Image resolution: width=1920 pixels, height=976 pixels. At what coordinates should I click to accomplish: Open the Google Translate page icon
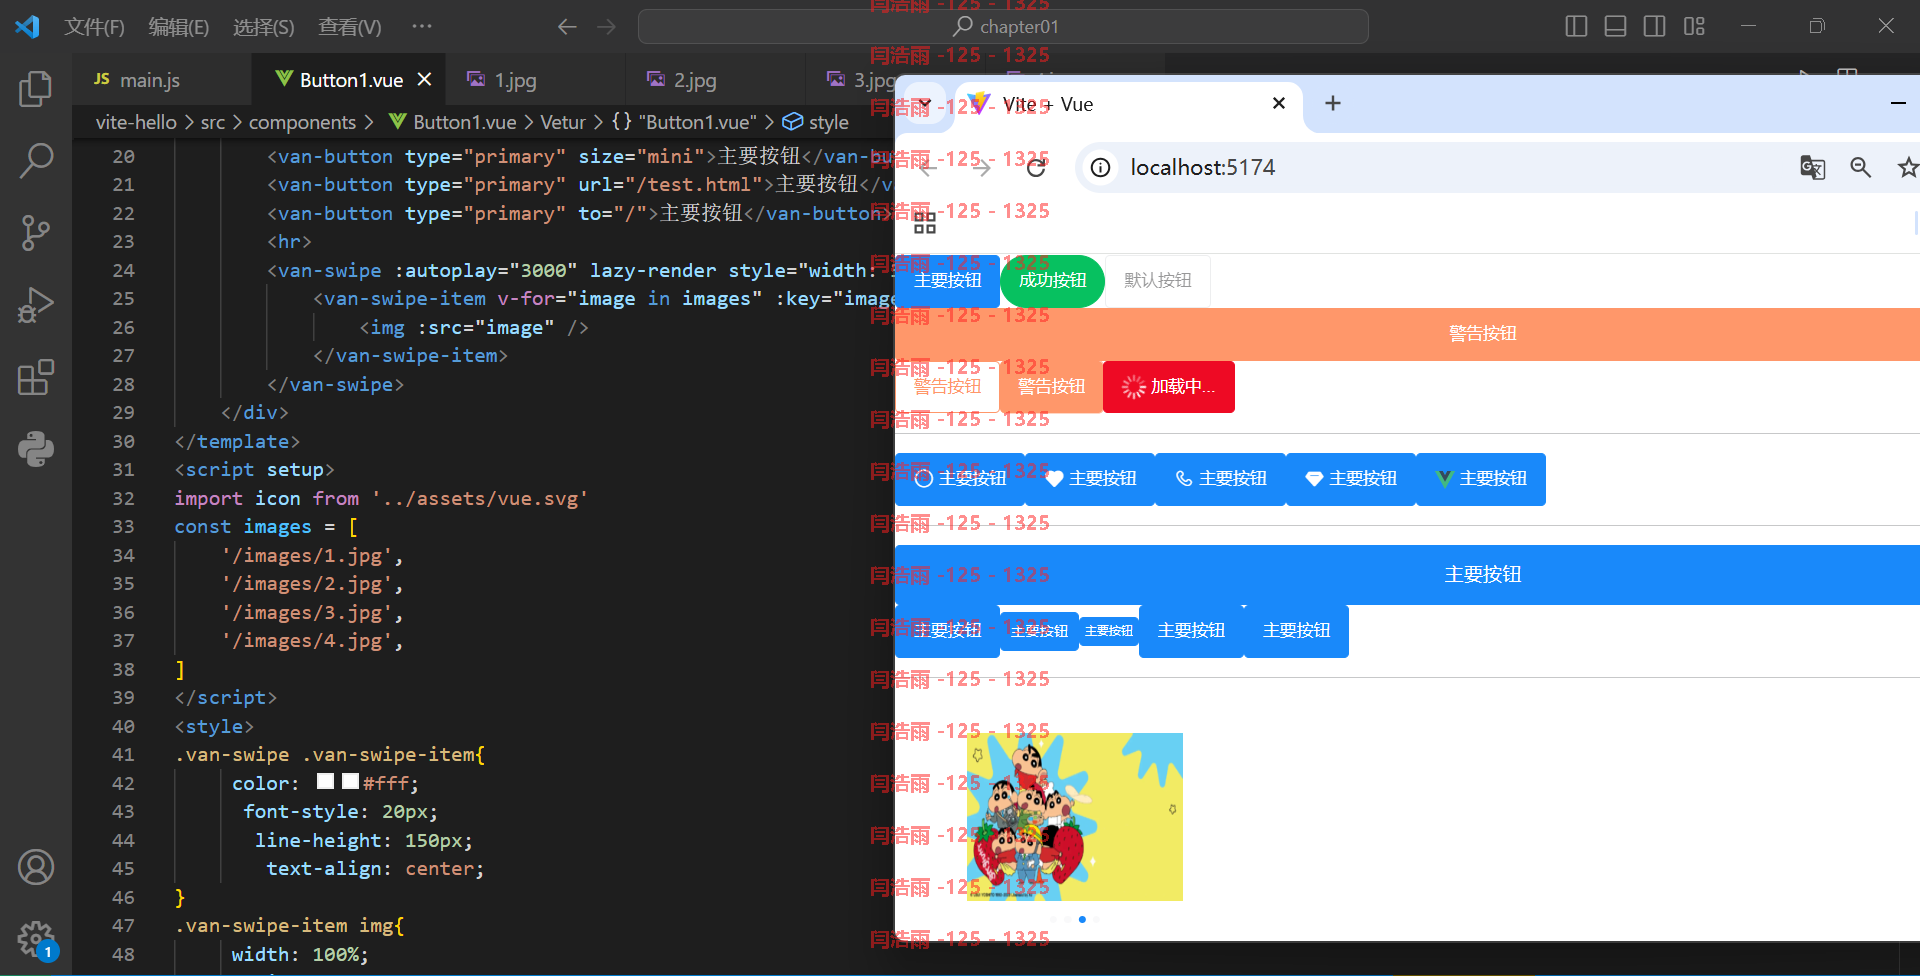pyautogui.click(x=1812, y=168)
